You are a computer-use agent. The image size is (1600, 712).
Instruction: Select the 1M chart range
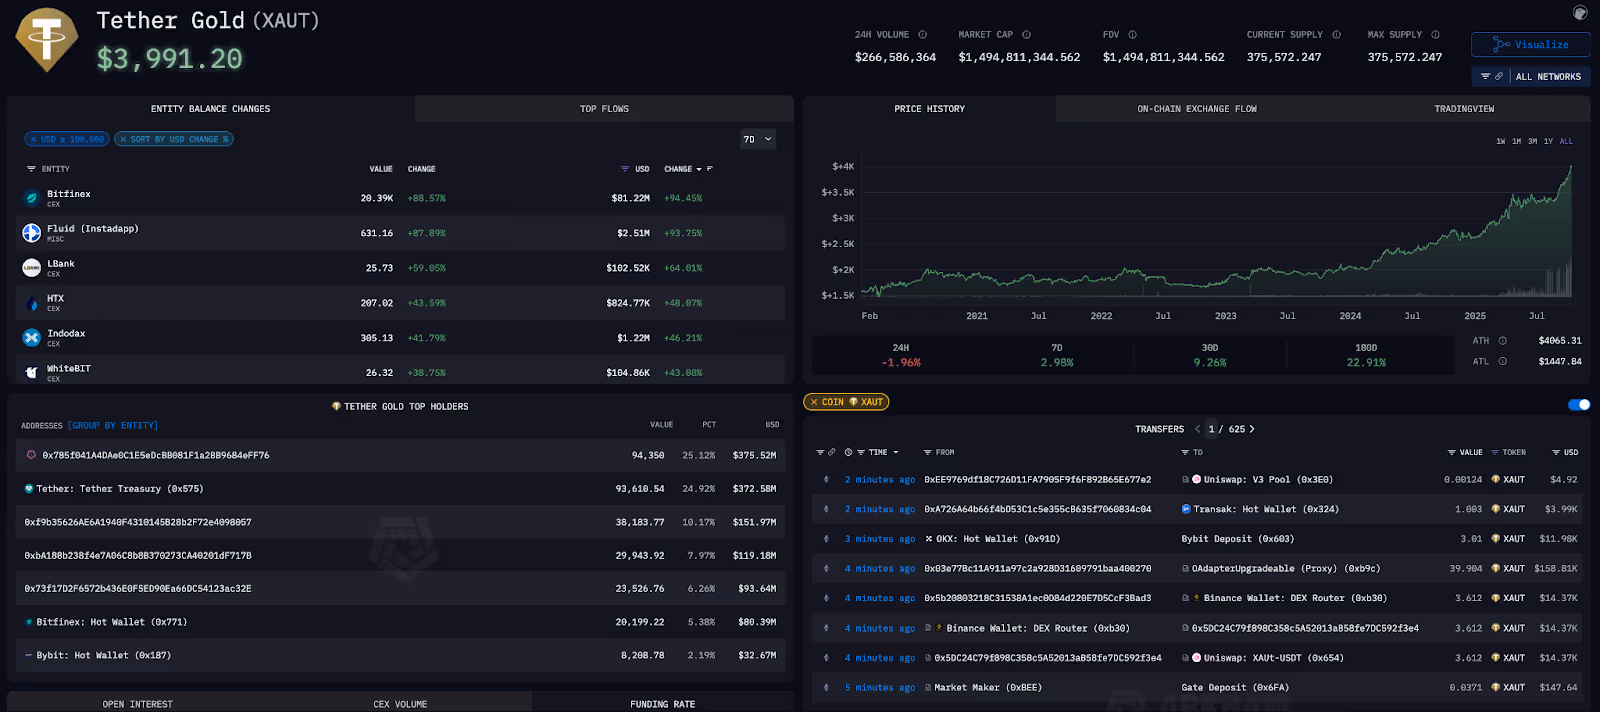click(x=1516, y=142)
